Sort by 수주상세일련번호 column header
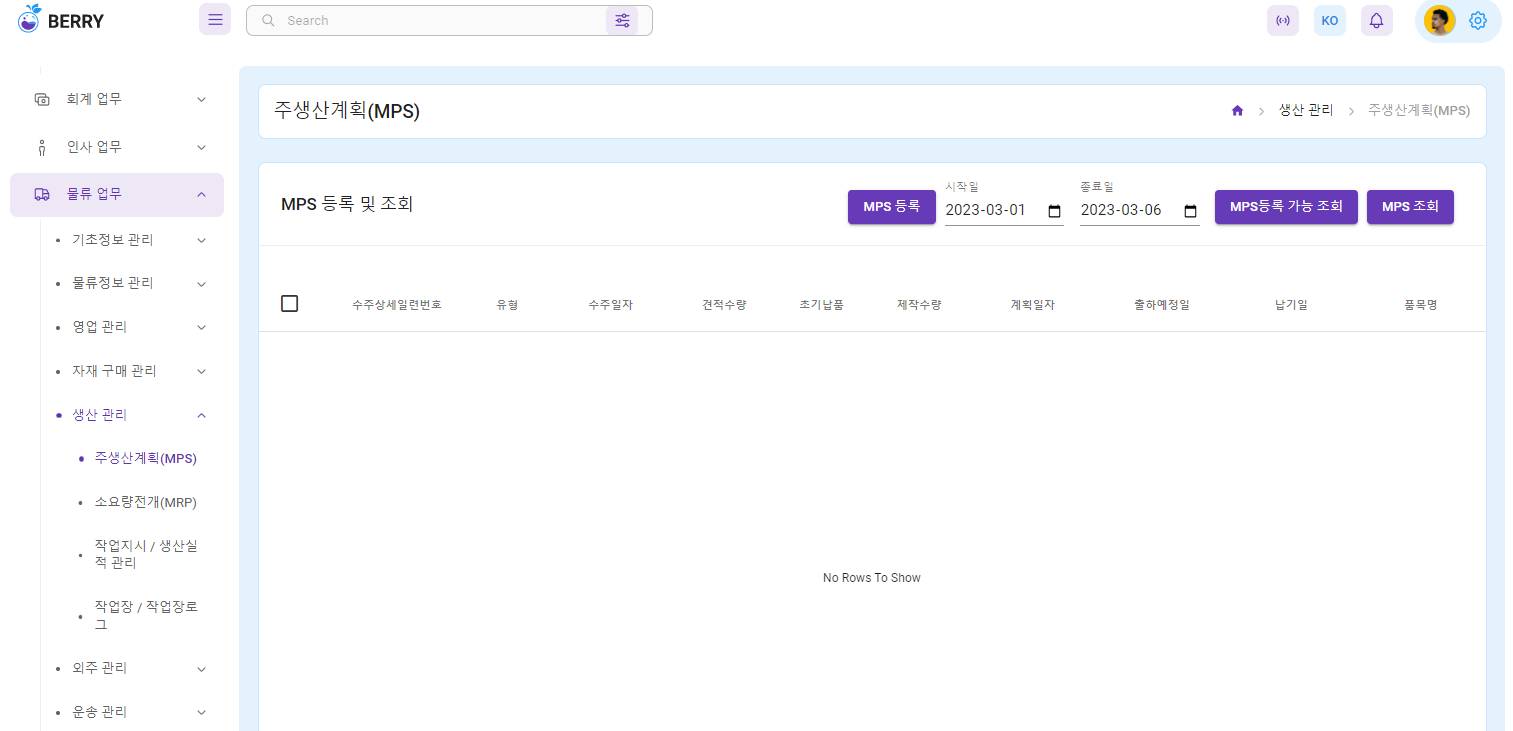Screen dimensions: 1513x731 pos(397,304)
